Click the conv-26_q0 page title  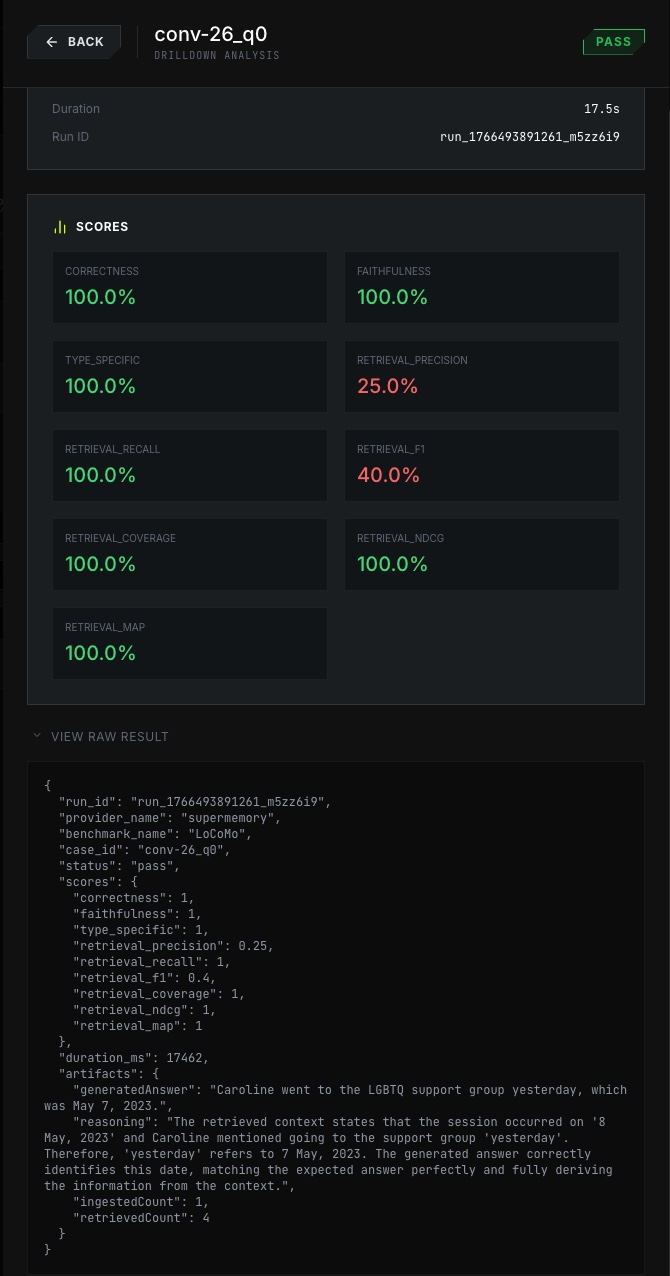[211, 34]
